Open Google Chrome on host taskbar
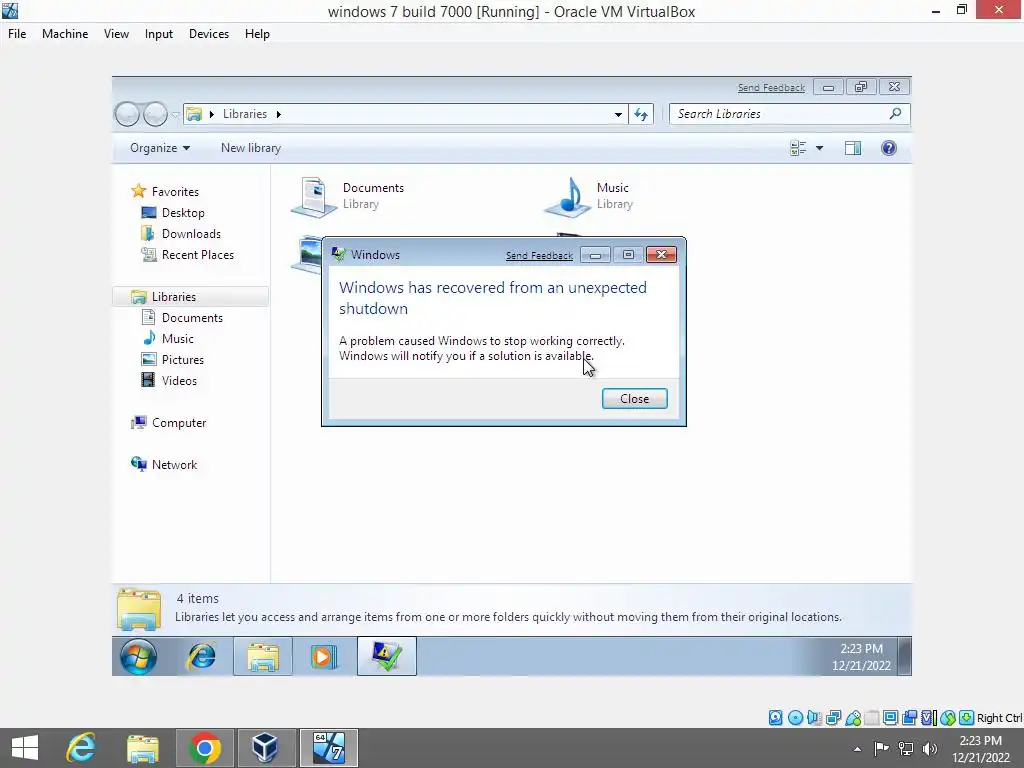 click(204, 748)
